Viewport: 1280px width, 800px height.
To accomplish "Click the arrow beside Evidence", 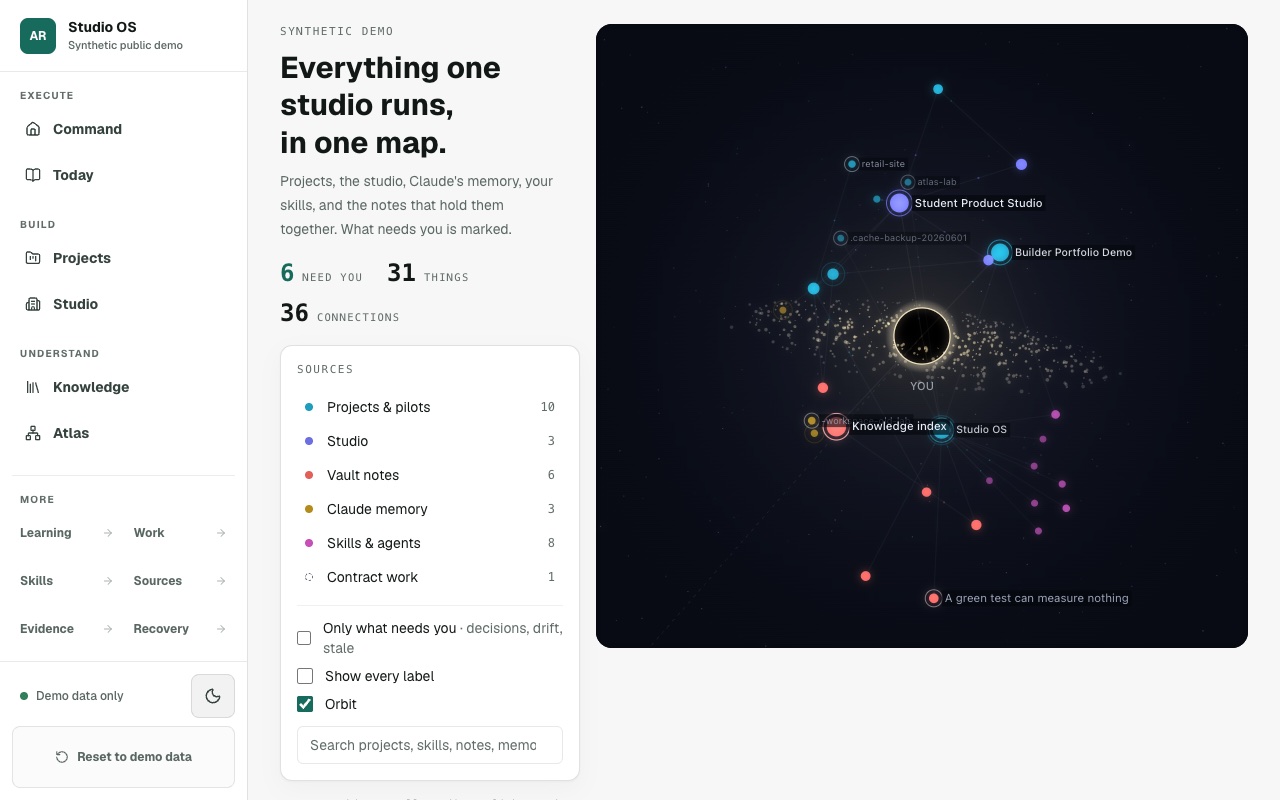I will click(108, 629).
